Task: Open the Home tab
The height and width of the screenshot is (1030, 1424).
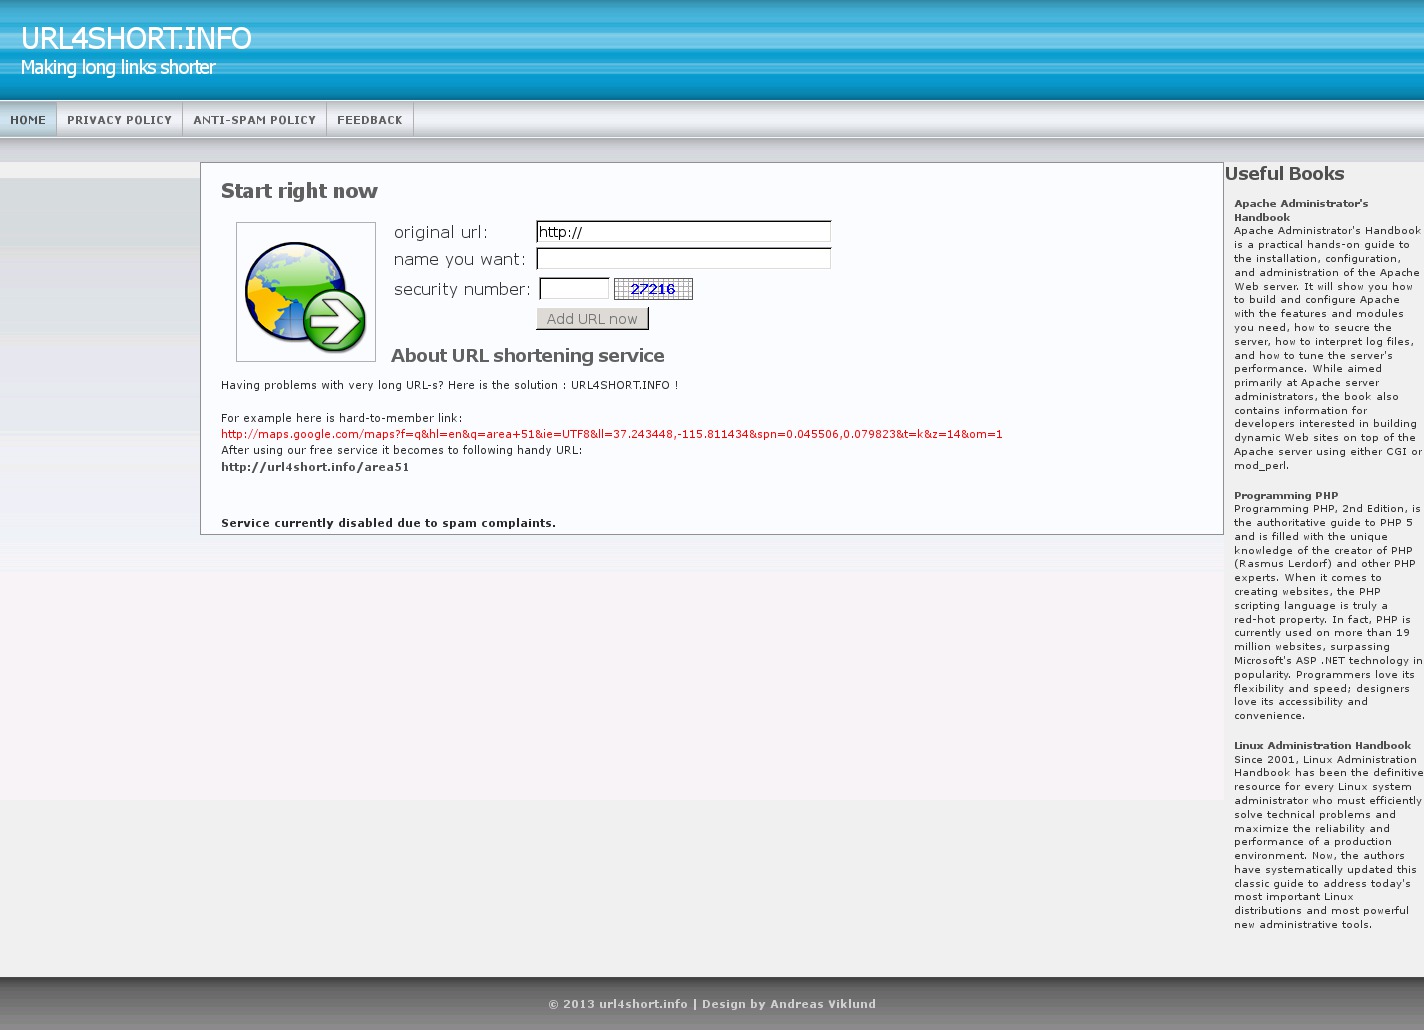Action: coord(28,120)
